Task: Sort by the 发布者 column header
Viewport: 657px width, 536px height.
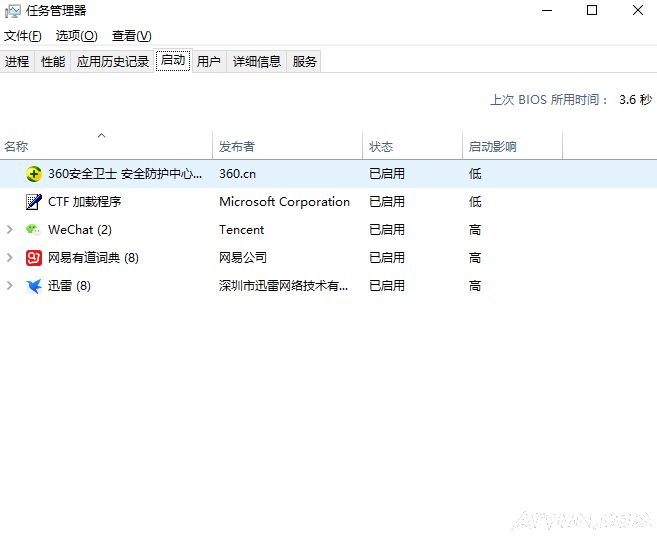Action: [237, 146]
